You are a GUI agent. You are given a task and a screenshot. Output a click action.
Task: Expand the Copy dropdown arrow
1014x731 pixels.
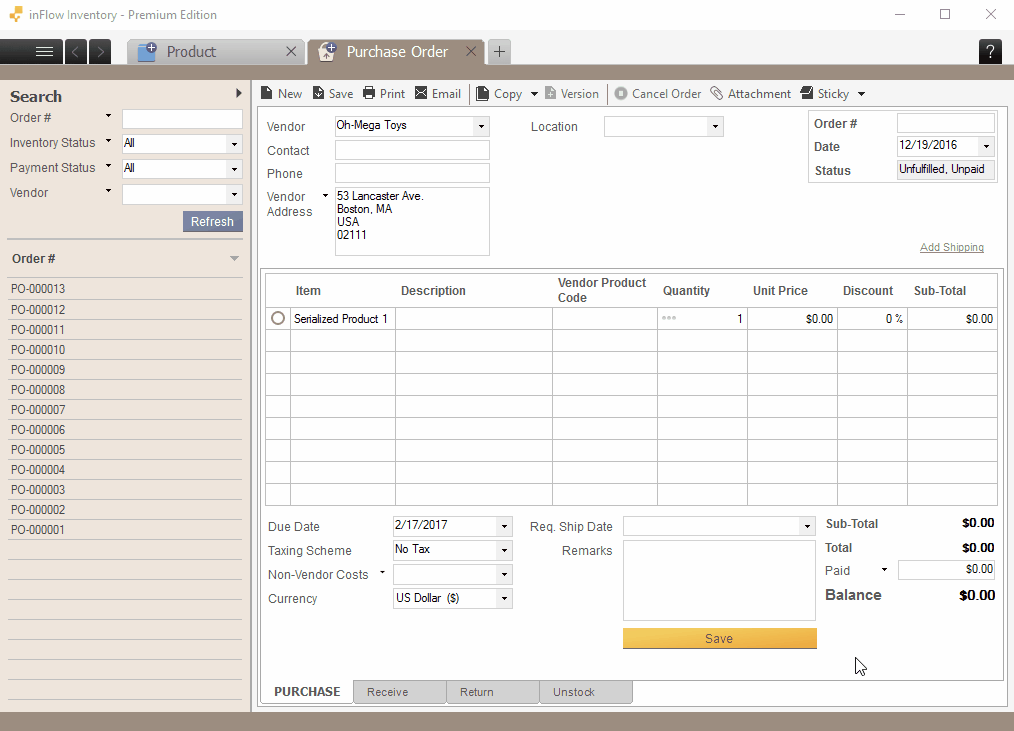click(x=534, y=94)
